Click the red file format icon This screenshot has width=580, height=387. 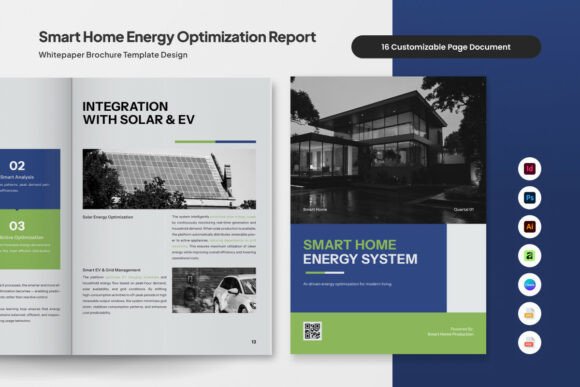point(529,343)
